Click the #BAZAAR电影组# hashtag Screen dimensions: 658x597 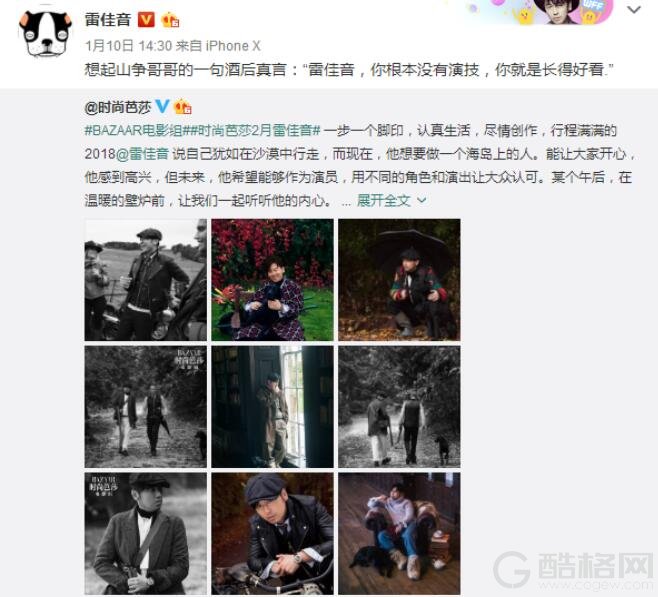pyautogui.click(x=133, y=130)
